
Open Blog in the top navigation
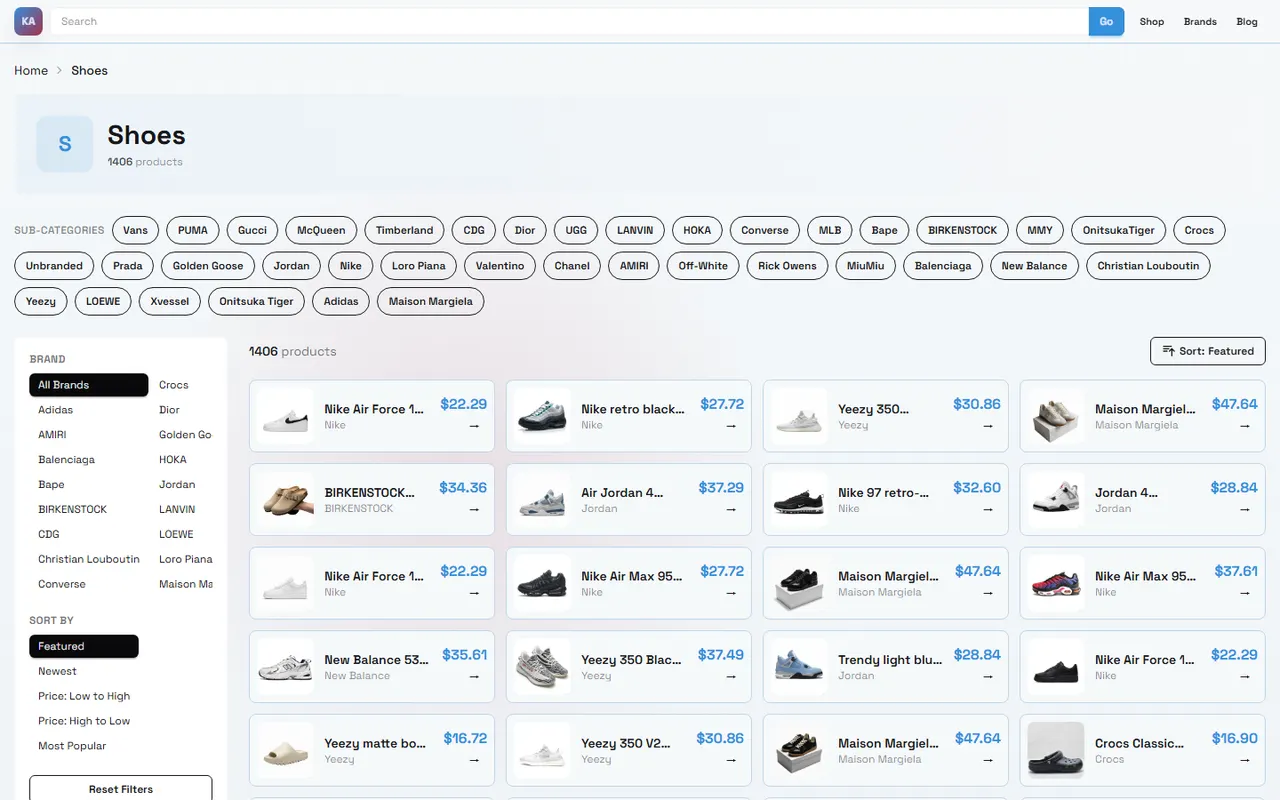(1247, 21)
